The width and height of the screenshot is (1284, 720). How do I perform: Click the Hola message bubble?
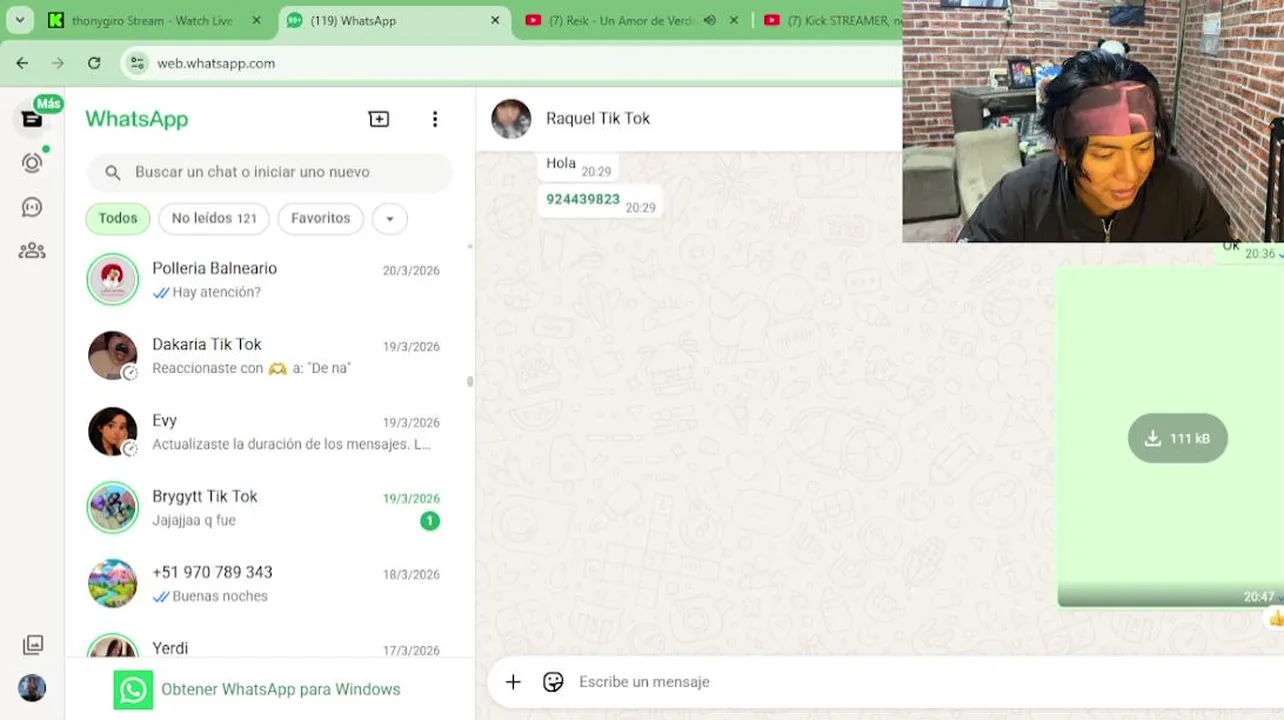coord(578,166)
